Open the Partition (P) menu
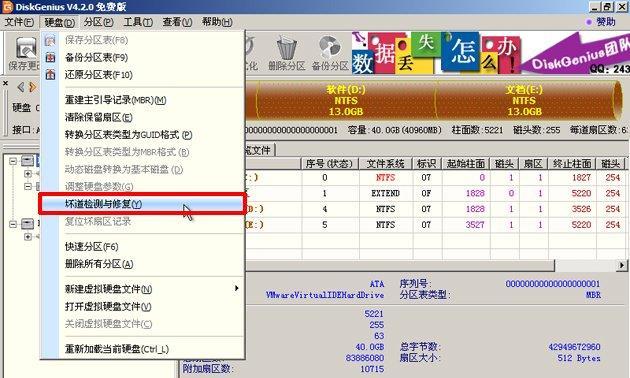630x378 pixels. (98, 22)
